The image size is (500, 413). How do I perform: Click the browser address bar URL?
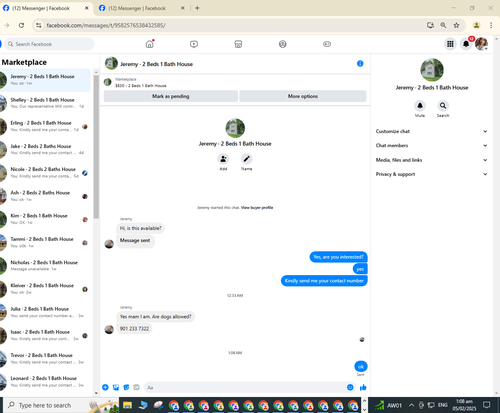click(106, 25)
